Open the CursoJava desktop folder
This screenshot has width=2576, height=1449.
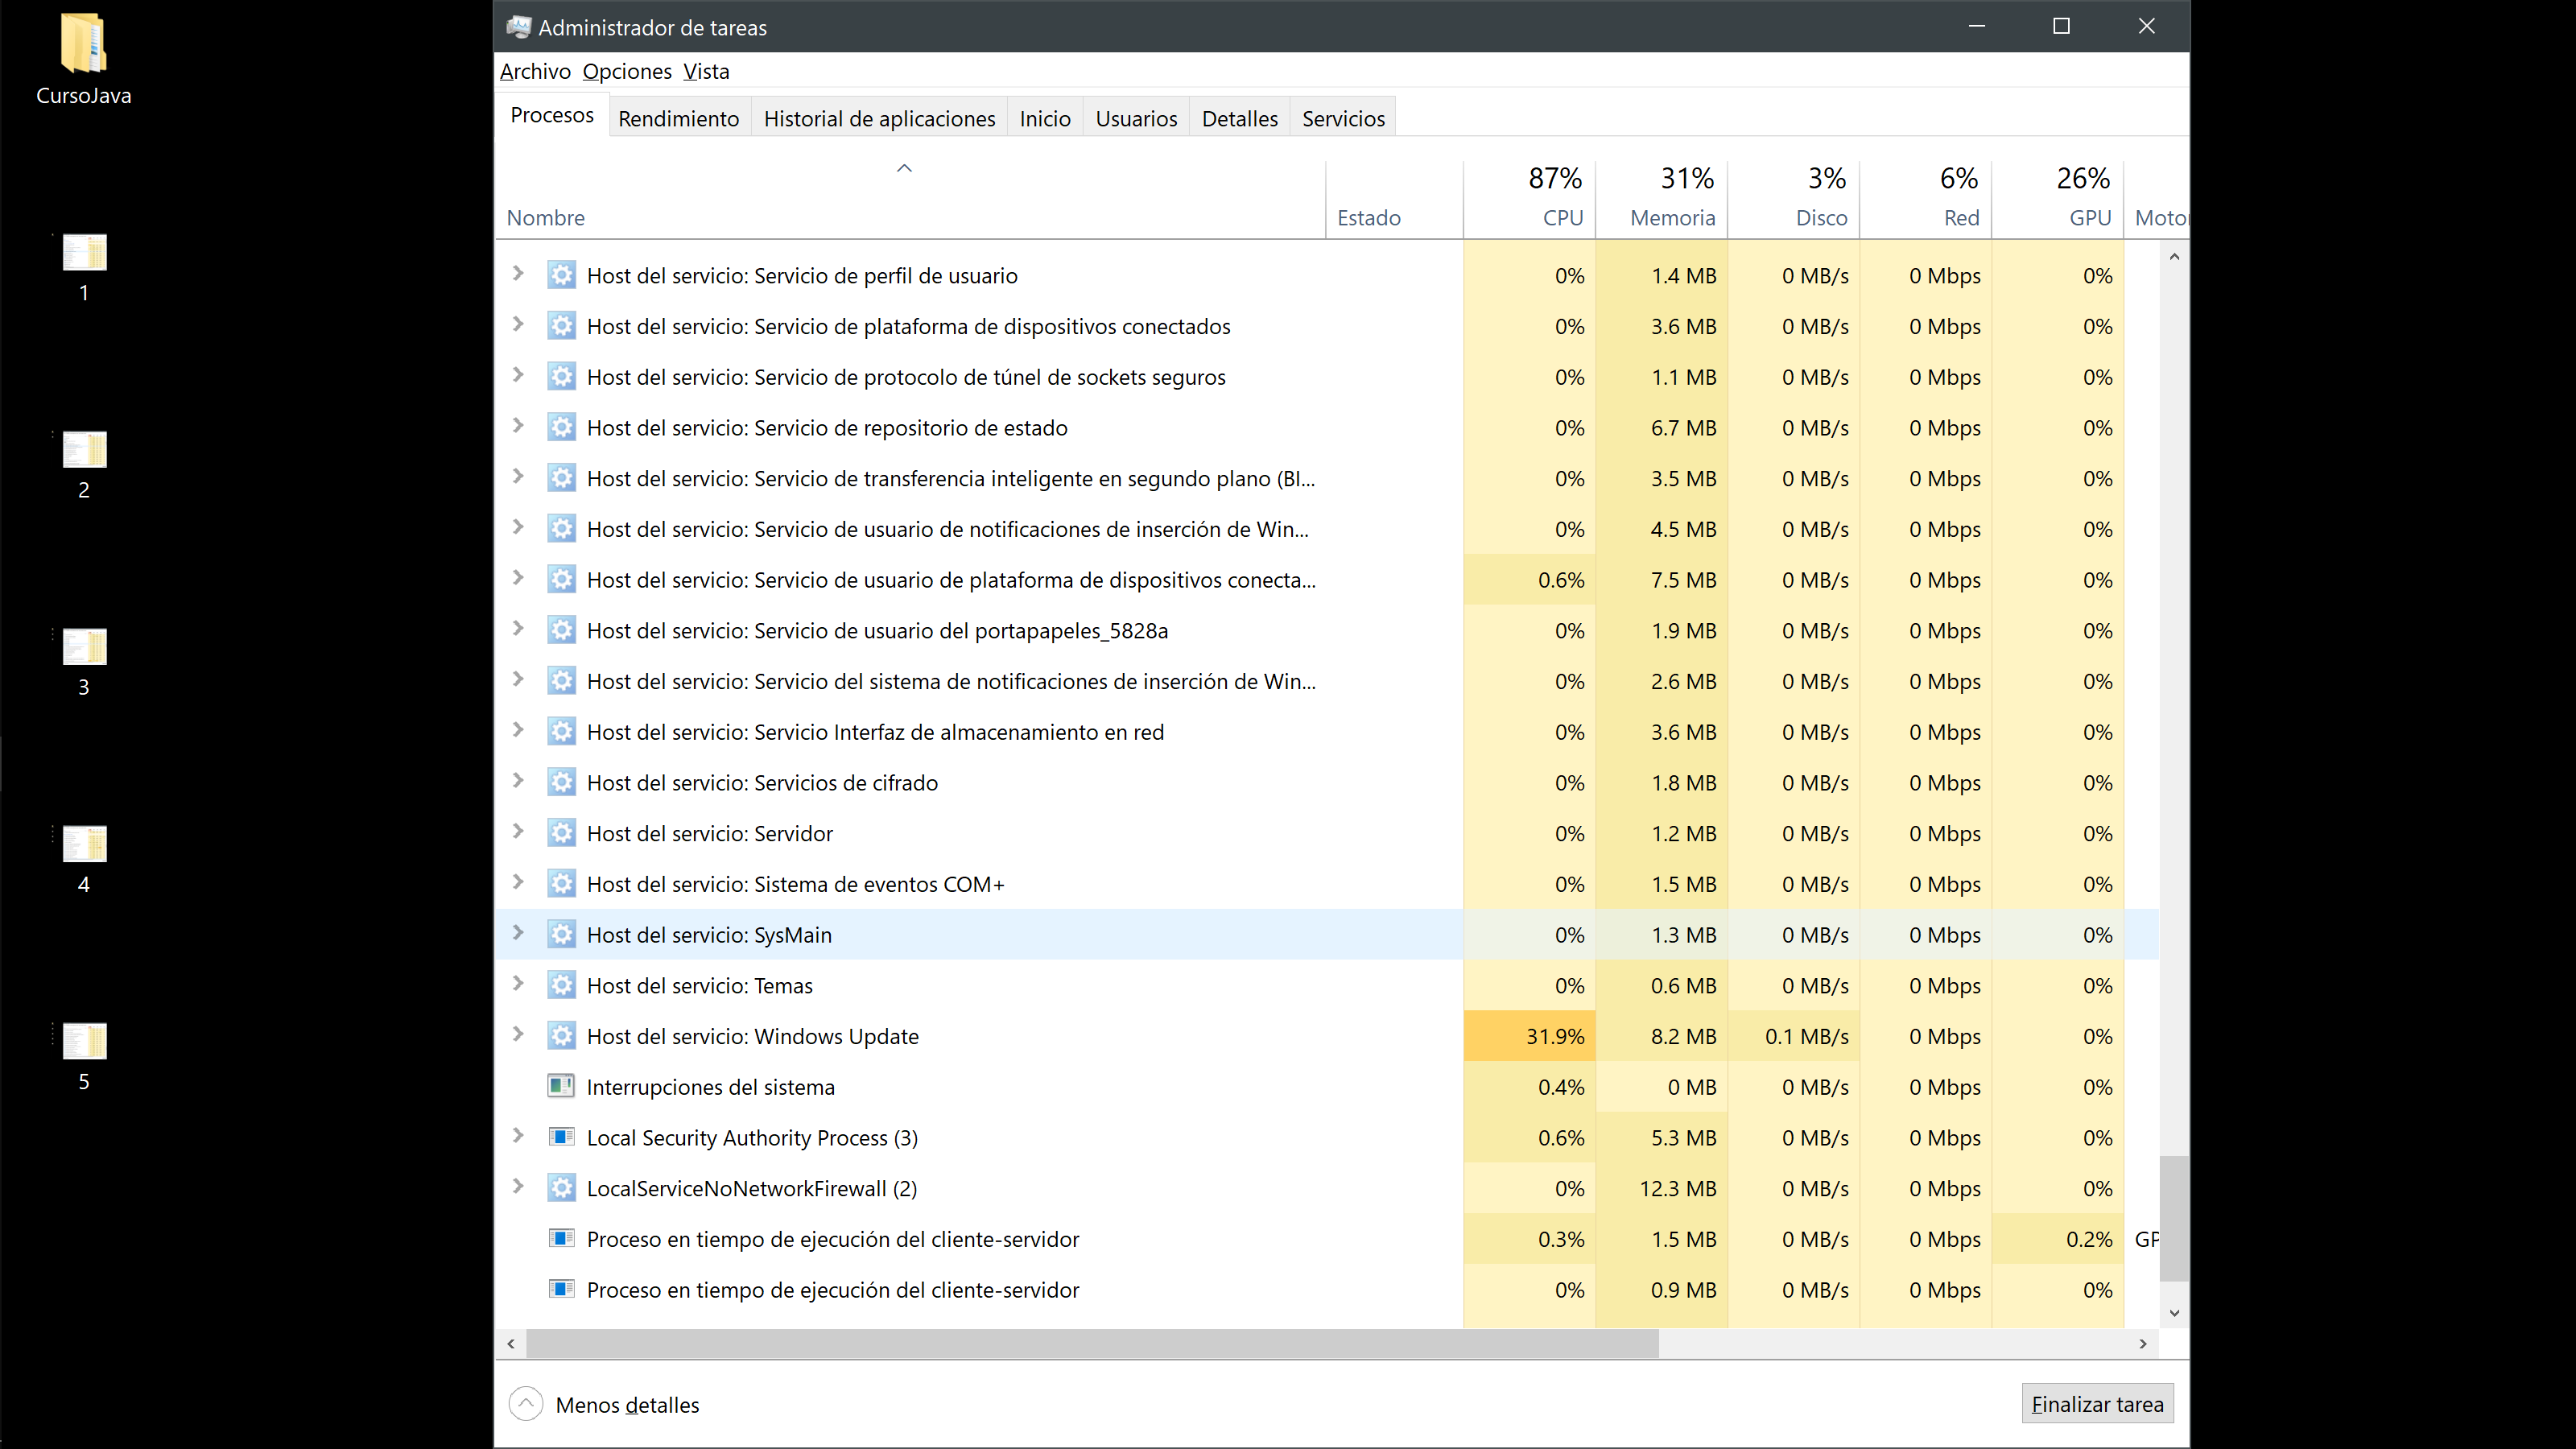(84, 45)
